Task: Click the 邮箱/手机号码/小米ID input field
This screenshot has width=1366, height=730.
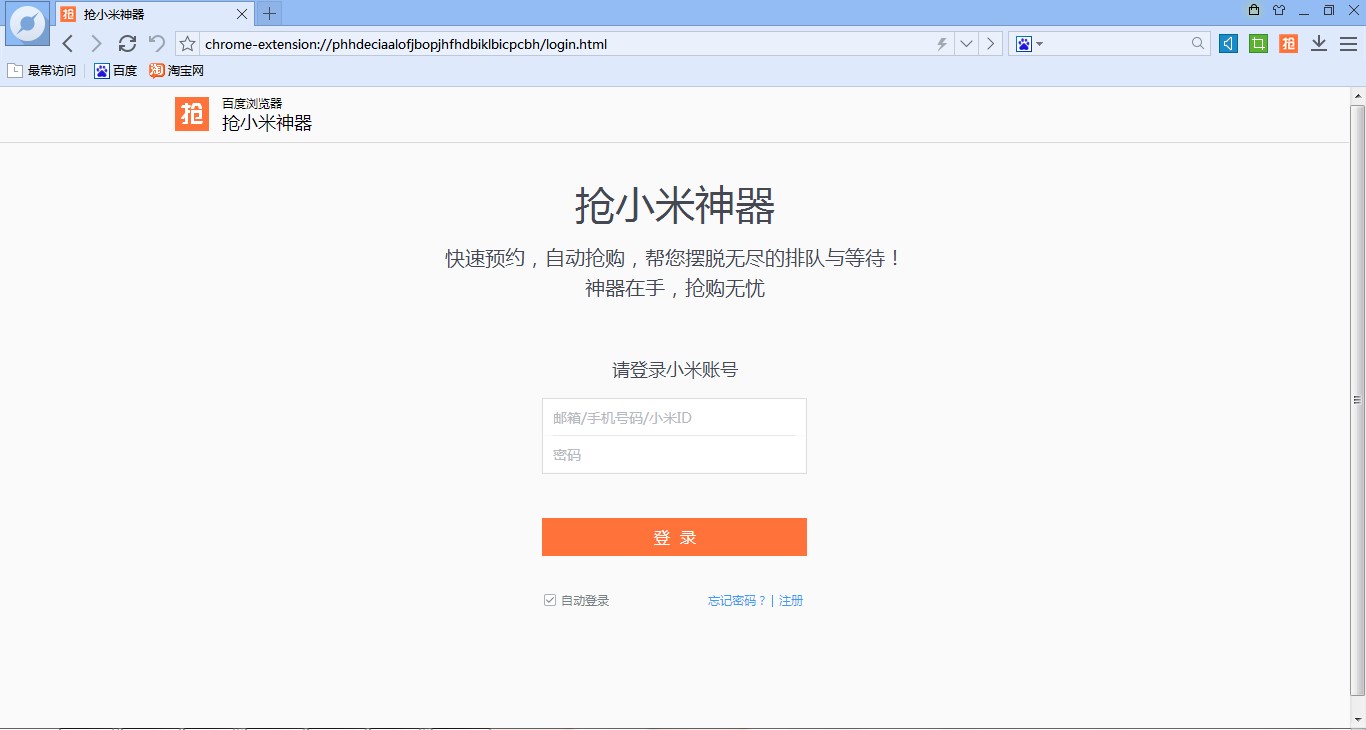Action: click(674, 418)
